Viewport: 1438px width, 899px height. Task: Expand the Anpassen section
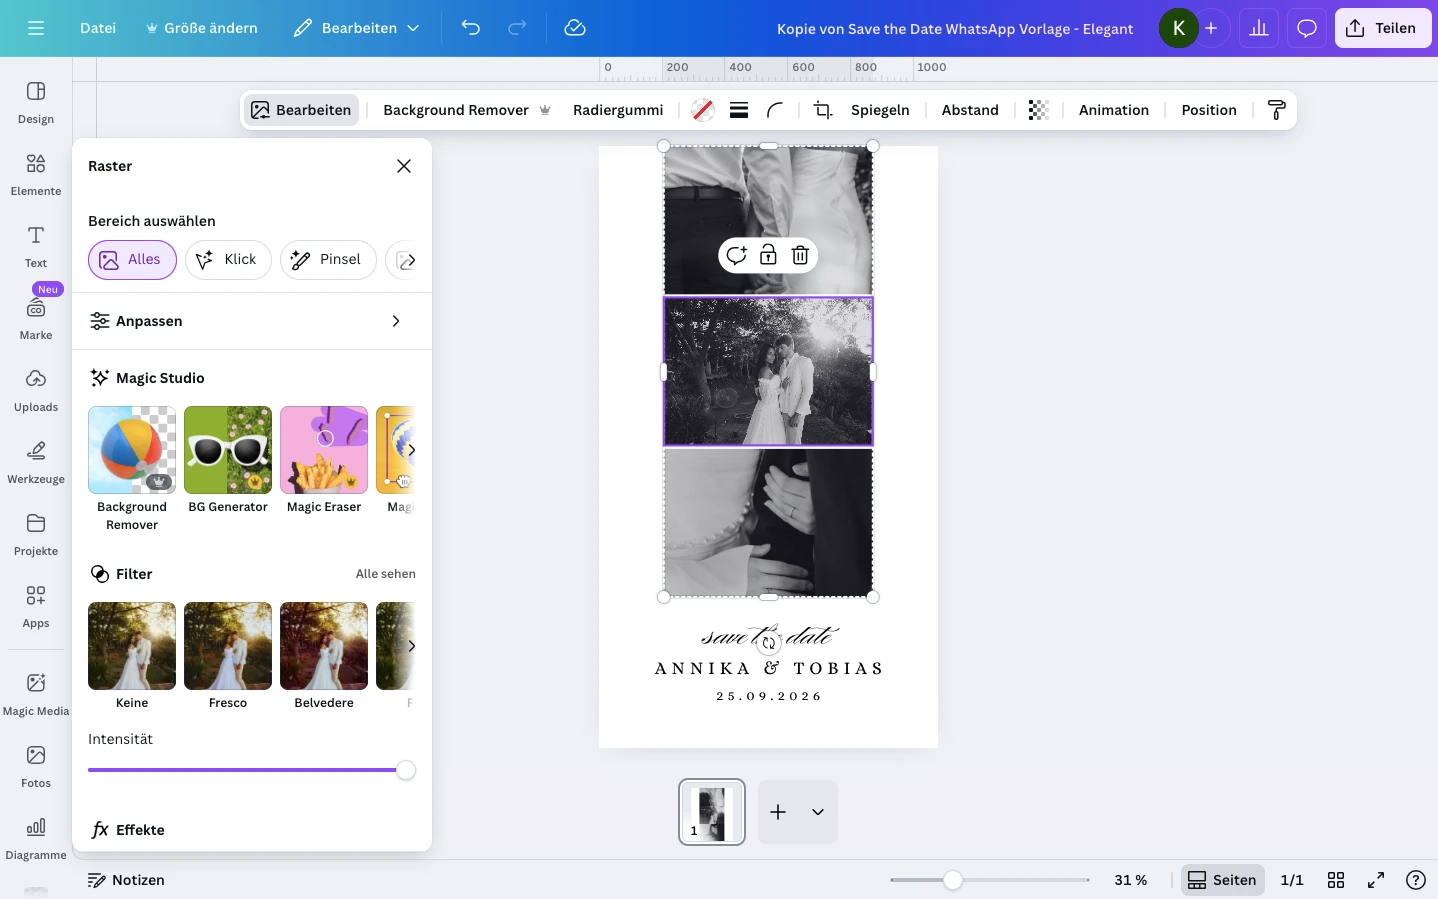click(x=252, y=321)
